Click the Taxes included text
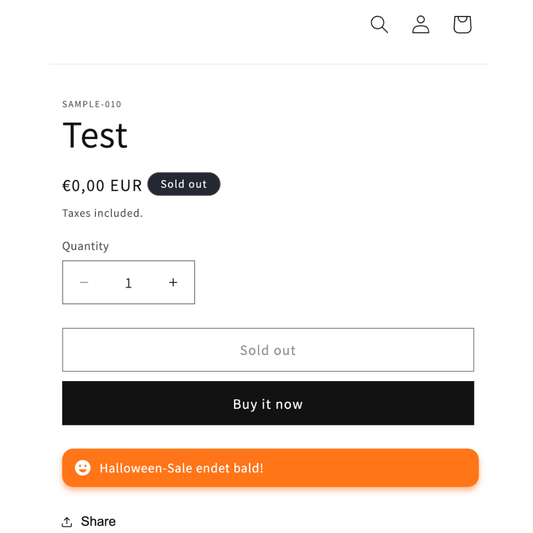The height and width of the screenshot is (533, 533). 102,213
